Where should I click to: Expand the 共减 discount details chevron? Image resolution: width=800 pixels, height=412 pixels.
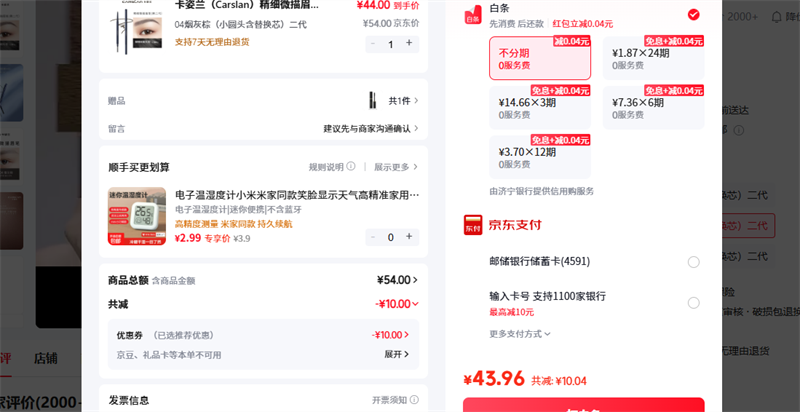[x=415, y=304]
